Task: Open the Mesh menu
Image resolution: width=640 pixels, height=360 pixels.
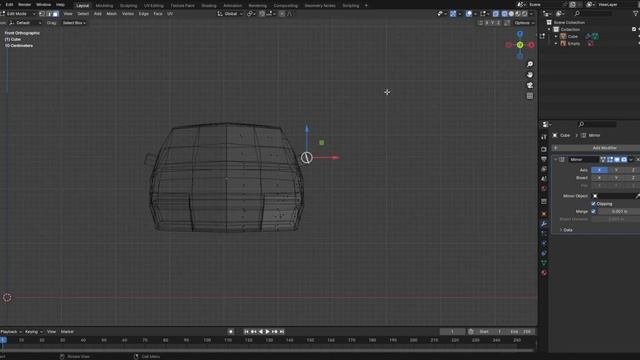Action: click(111, 14)
